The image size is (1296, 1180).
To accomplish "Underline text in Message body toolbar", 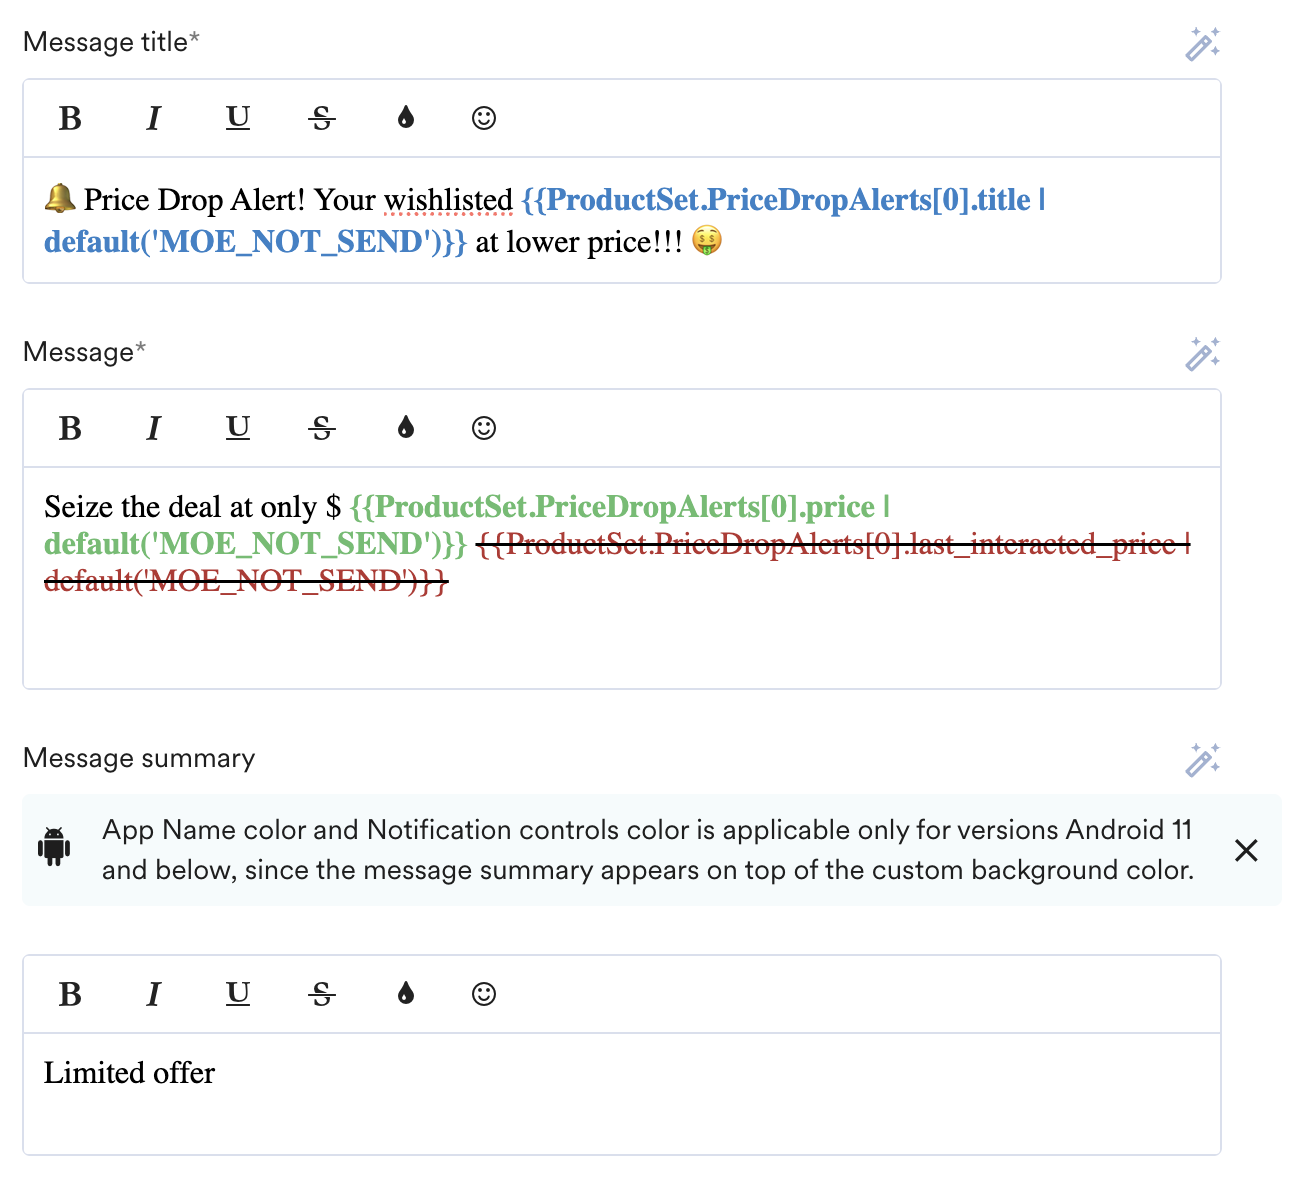I will 238,428.
